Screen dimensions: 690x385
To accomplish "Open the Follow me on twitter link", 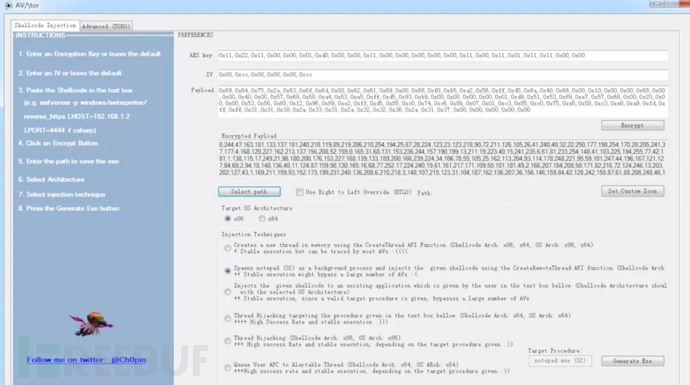I will 86,359.
